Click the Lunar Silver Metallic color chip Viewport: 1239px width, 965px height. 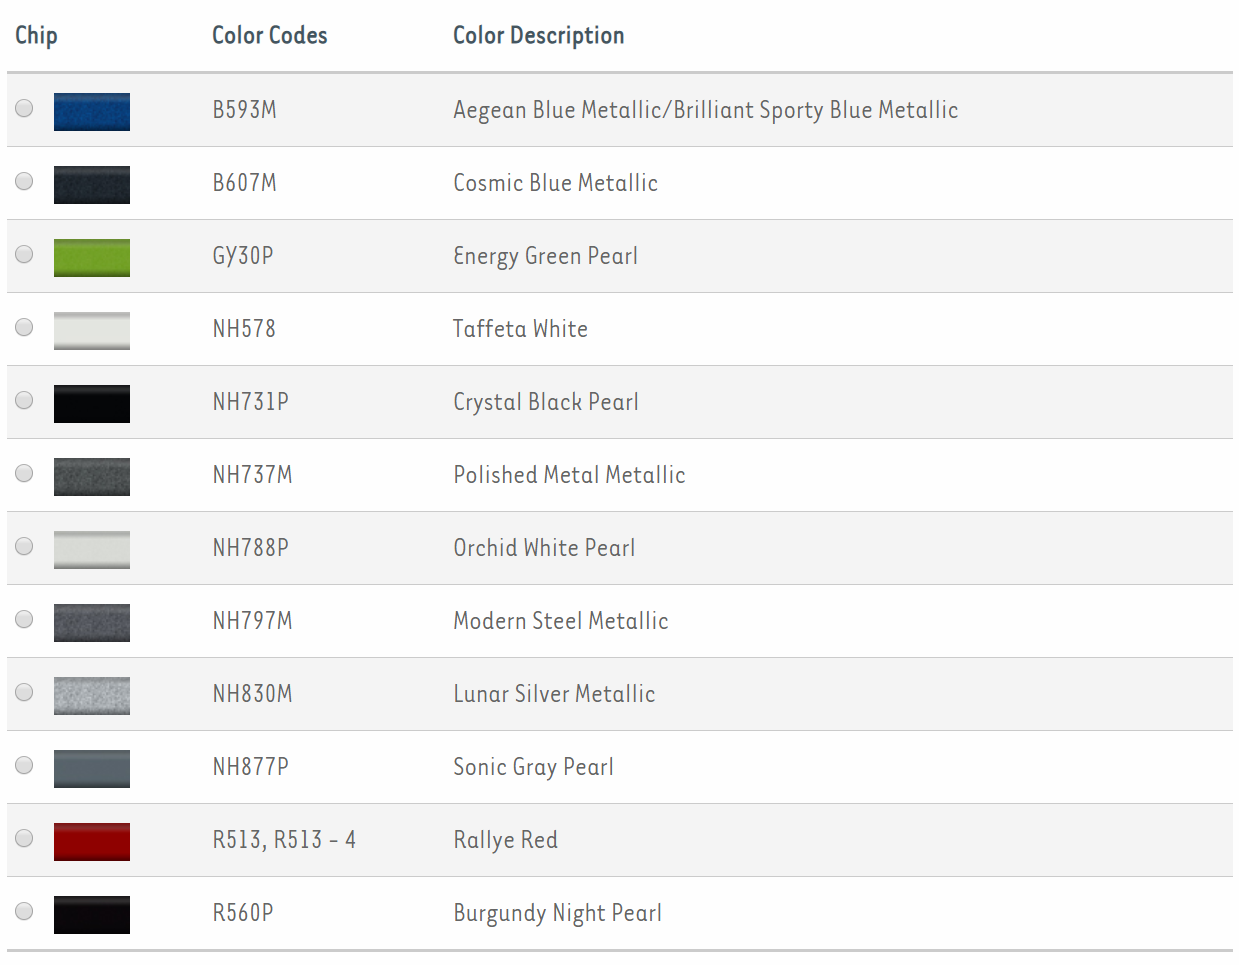92,695
